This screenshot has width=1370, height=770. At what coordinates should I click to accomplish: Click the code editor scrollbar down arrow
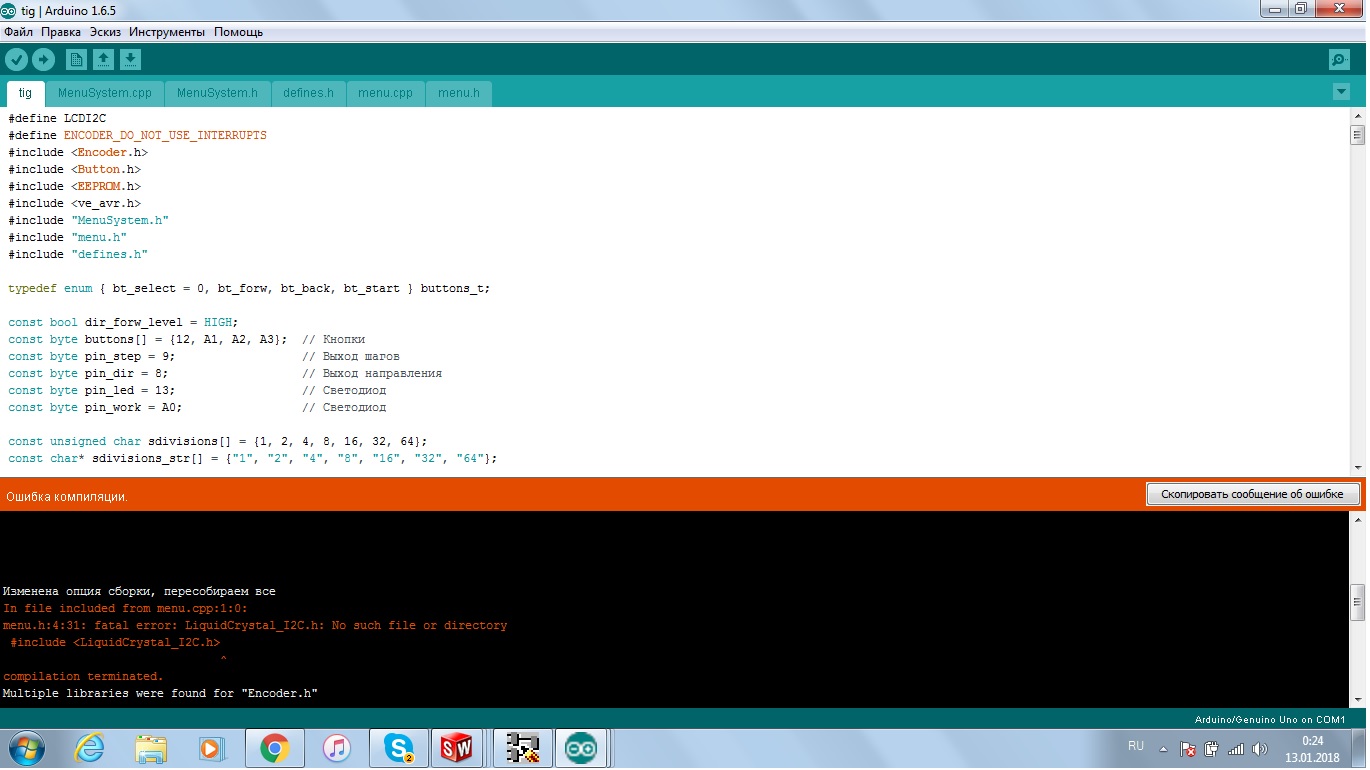click(1357, 468)
